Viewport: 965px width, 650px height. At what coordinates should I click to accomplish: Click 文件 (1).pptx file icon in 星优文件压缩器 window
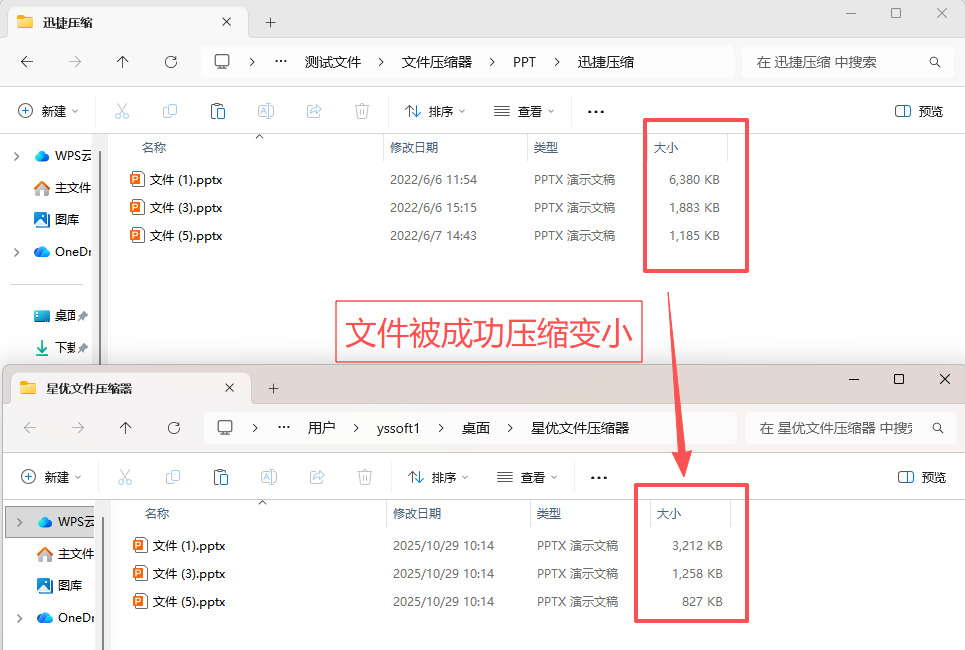pos(140,545)
